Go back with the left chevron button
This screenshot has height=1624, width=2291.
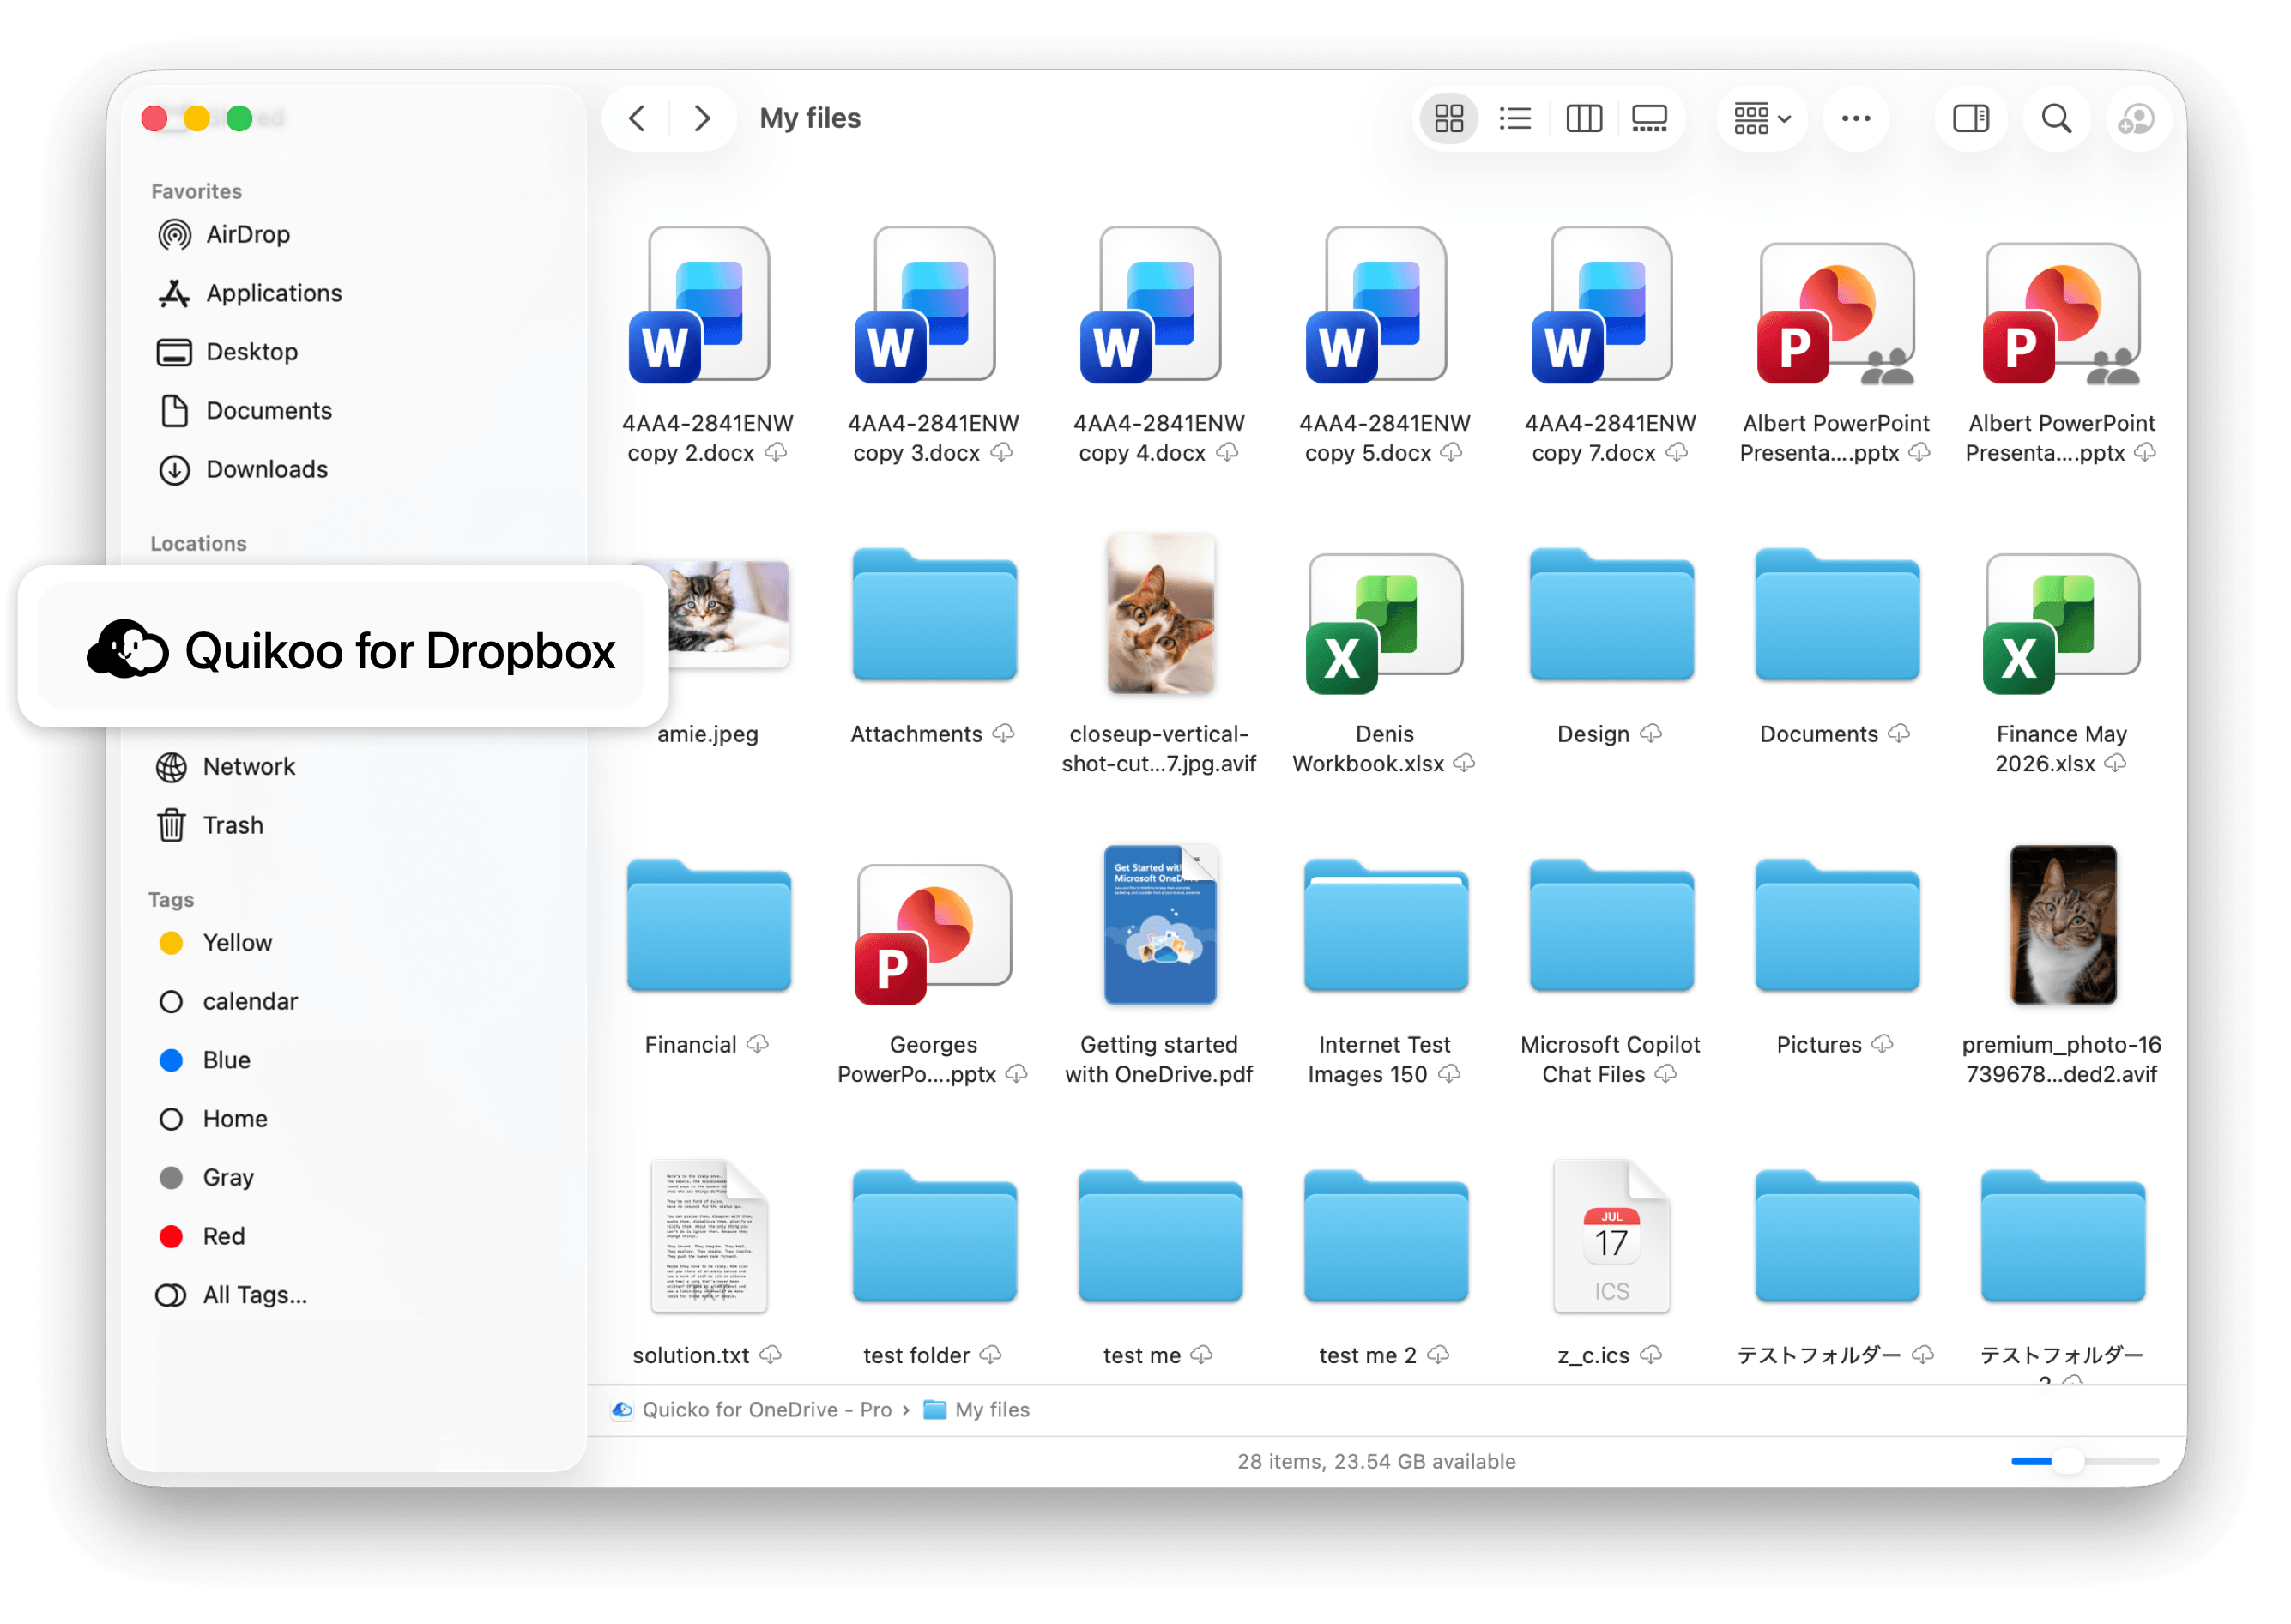pyautogui.click(x=637, y=118)
